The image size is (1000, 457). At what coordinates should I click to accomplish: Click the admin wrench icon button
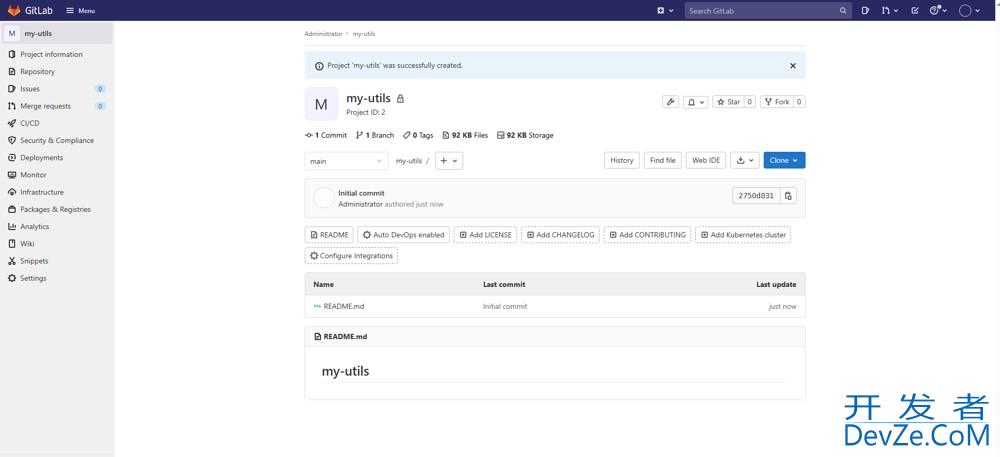pyautogui.click(x=670, y=102)
